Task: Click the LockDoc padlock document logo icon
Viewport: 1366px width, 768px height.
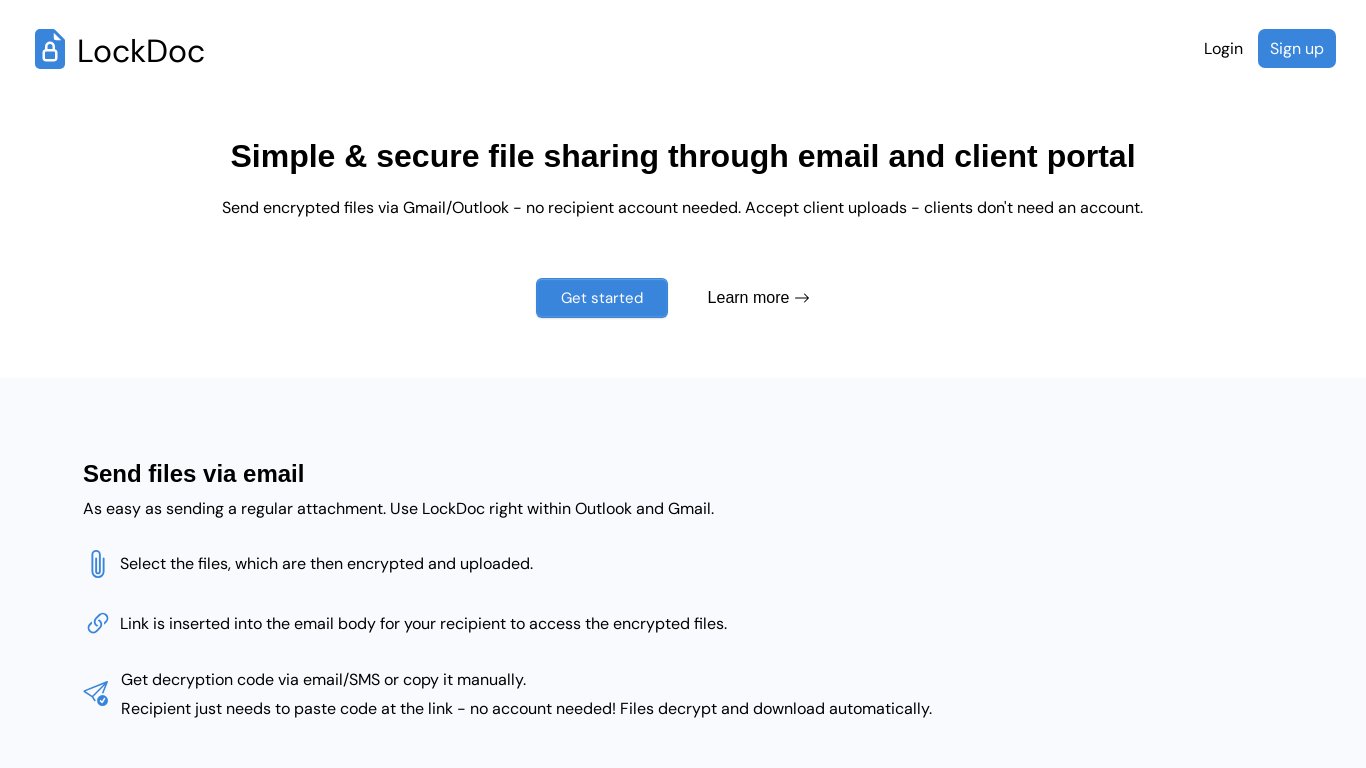Action: [50, 49]
